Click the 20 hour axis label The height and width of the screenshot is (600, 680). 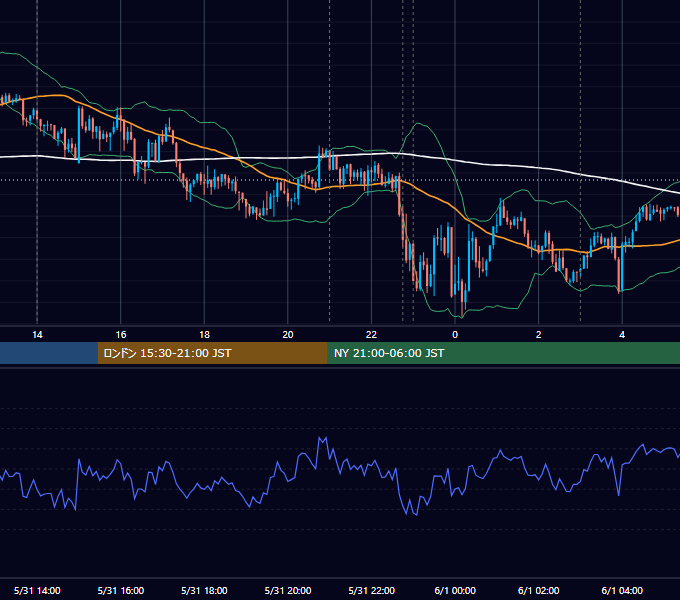[x=288, y=335]
